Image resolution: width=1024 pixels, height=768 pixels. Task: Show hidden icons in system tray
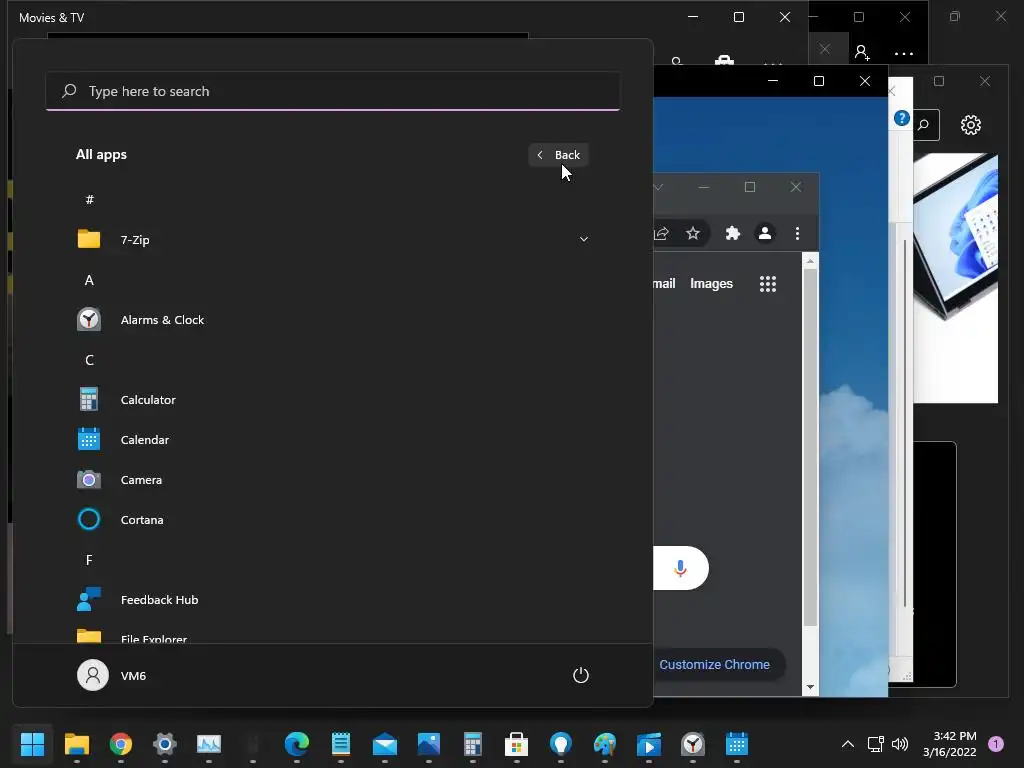[x=848, y=744]
